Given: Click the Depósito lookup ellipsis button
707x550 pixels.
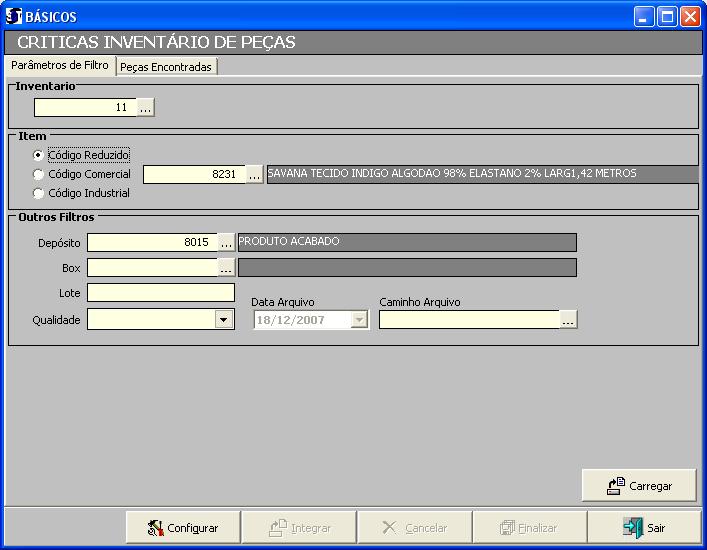Looking at the screenshot, I should click(226, 242).
